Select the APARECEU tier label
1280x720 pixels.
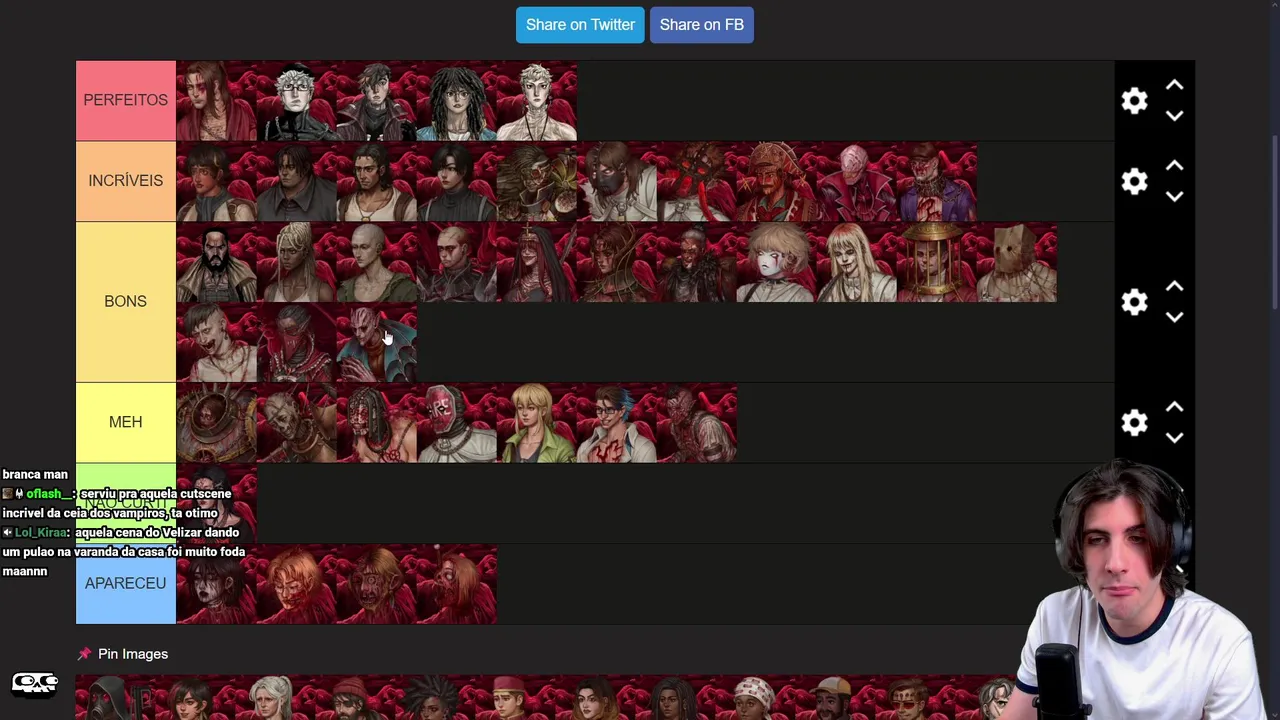pyautogui.click(x=126, y=583)
